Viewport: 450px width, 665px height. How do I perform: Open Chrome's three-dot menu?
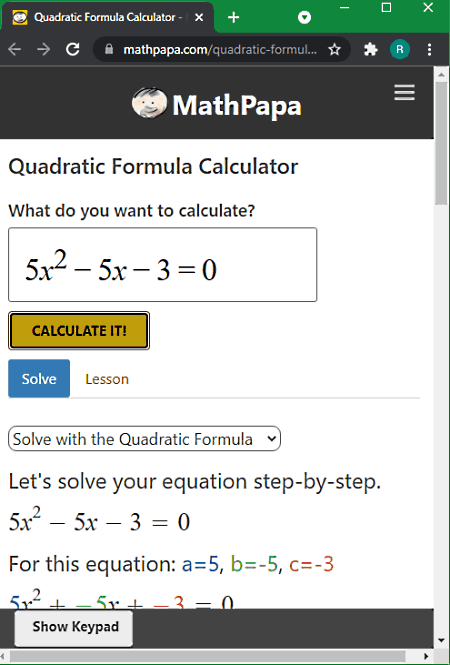[x=429, y=50]
